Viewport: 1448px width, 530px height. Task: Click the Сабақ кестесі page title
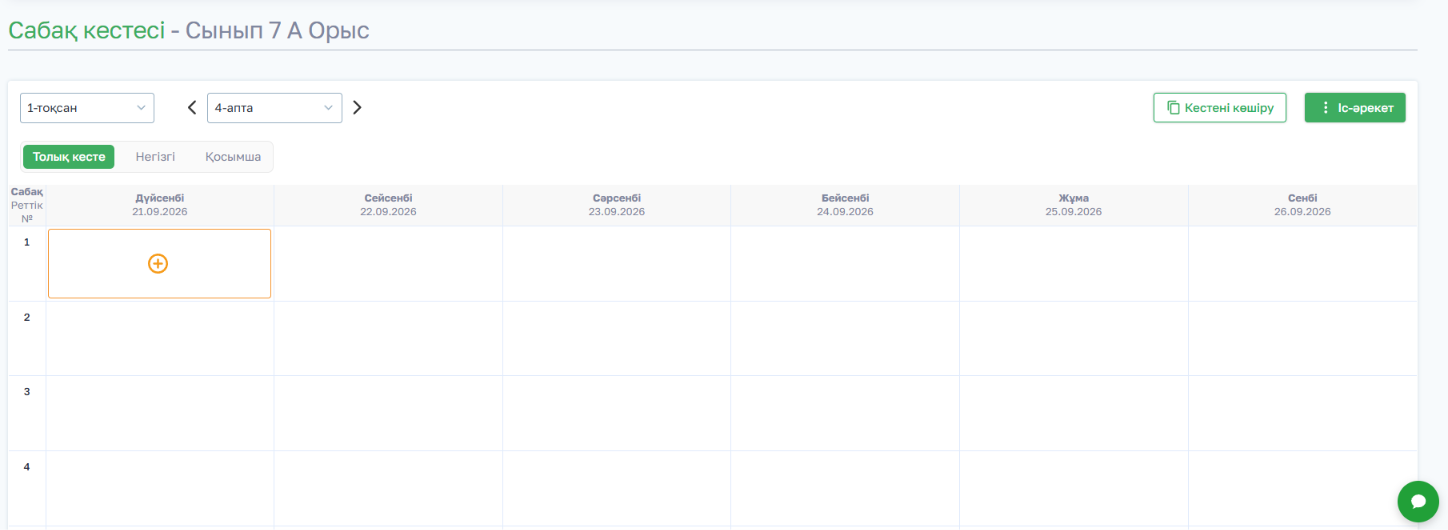tap(87, 31)
